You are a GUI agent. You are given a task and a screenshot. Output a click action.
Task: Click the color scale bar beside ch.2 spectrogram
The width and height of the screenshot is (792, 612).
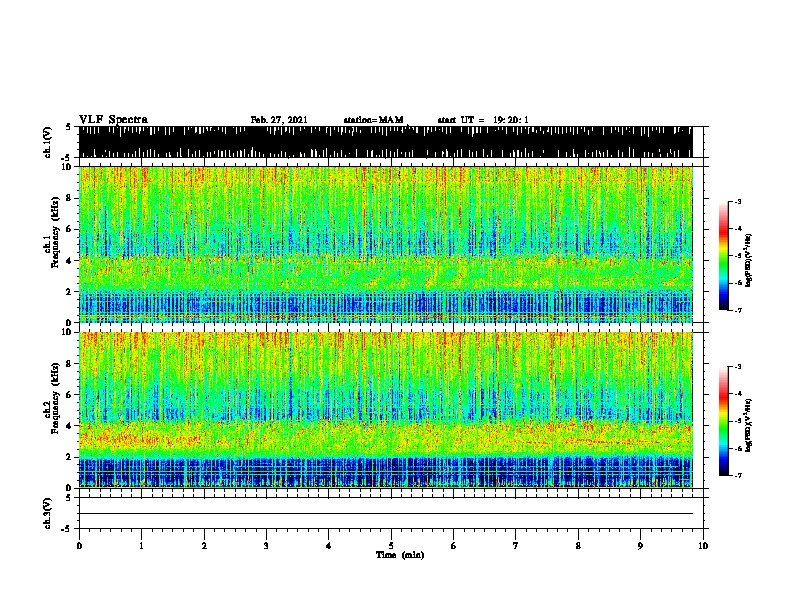pos(724,421)
